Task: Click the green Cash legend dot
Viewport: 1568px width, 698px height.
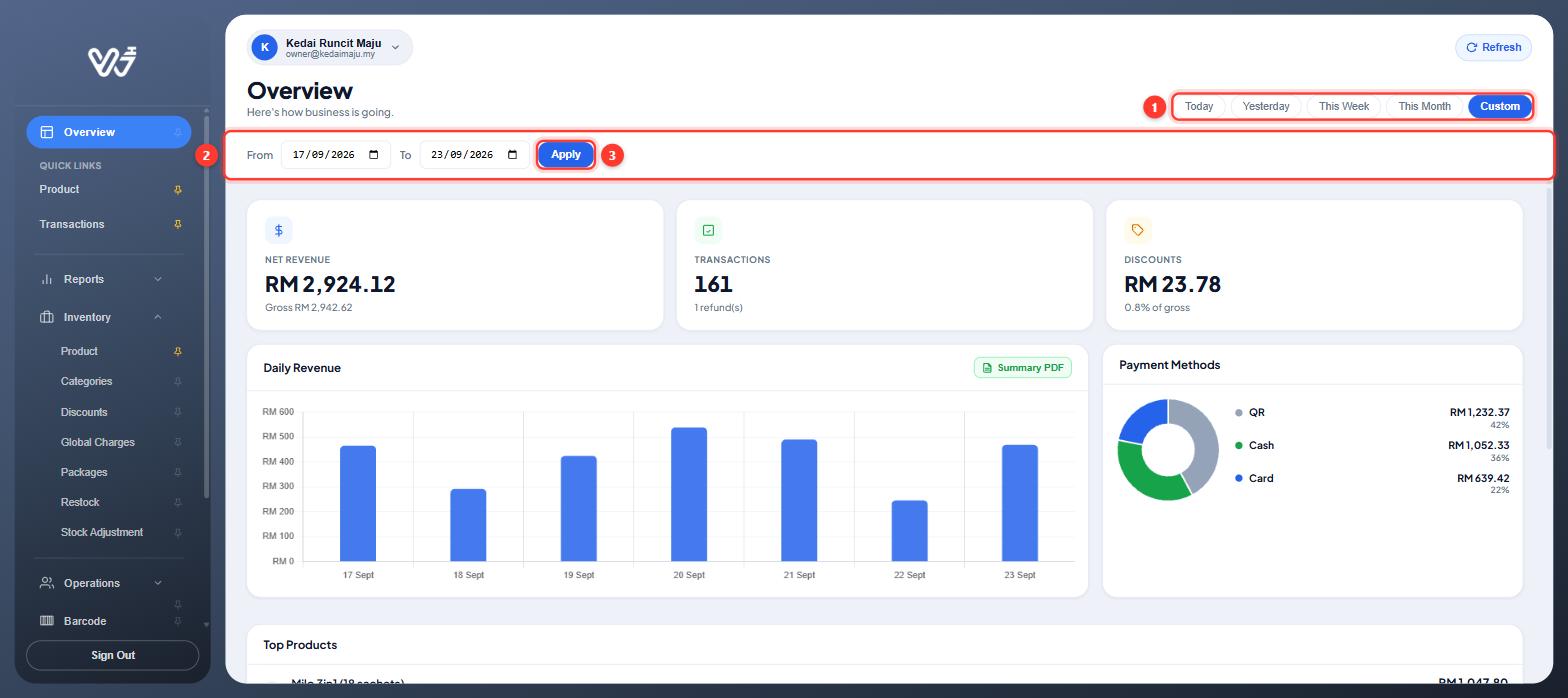Action: click(1239, 445)
